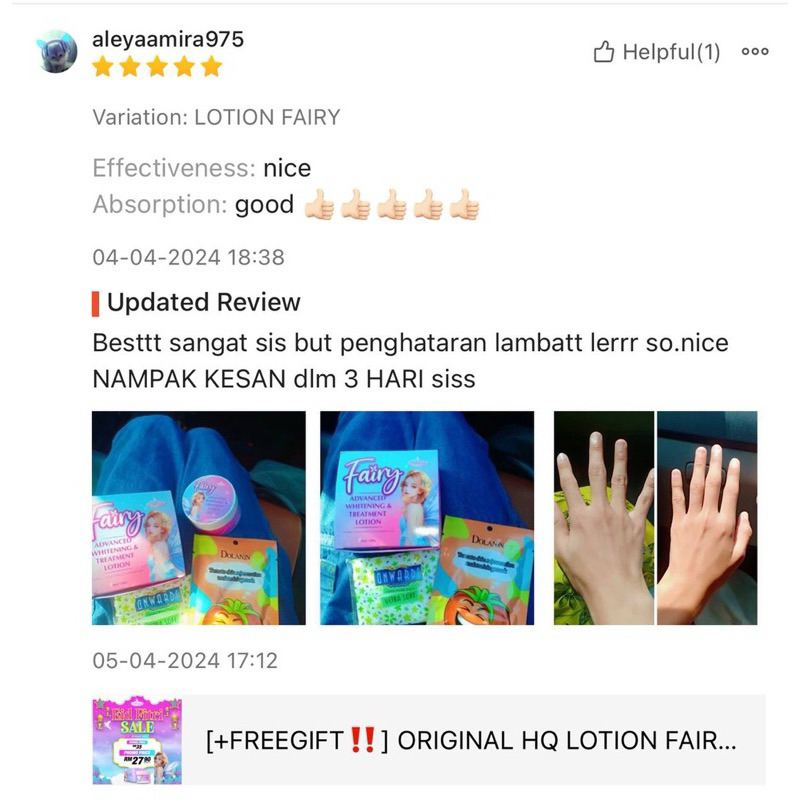Screen dimensions: 800x800
Task: Open the three-dot more options menu
Action: (x=755, y=51)
